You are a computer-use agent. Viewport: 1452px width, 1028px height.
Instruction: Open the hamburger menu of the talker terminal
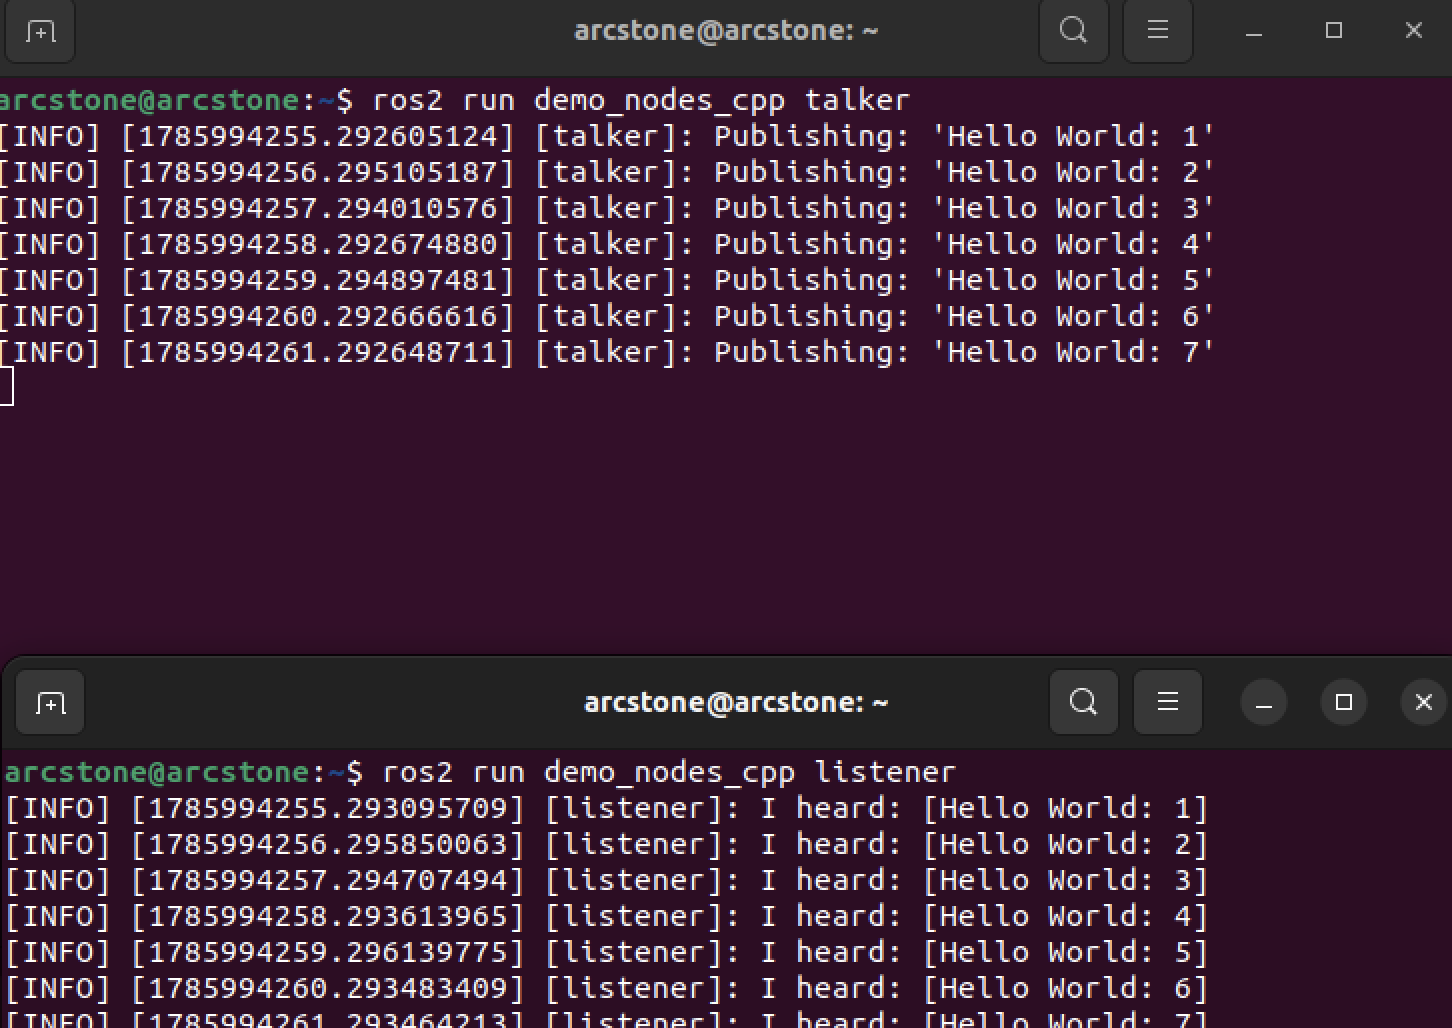tap(1158, 31)
